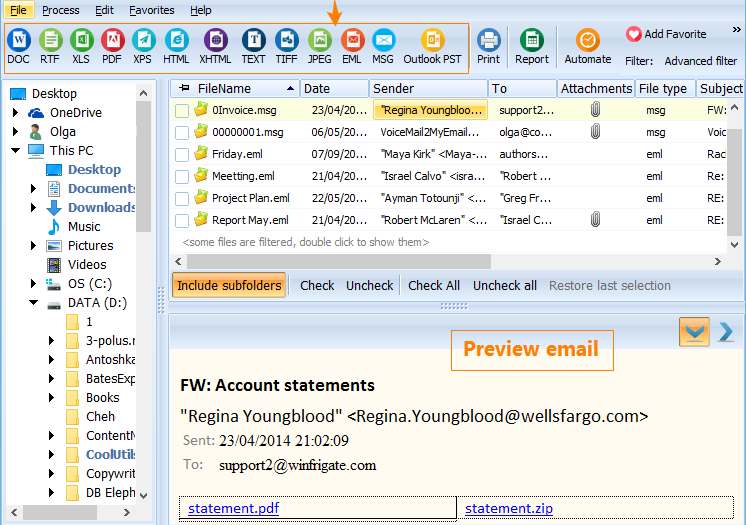Image resolution: width=746 pixels, height=525 pixels.
Task: Tick checkbox next to Meetting.eml
Action: [182, 177]
